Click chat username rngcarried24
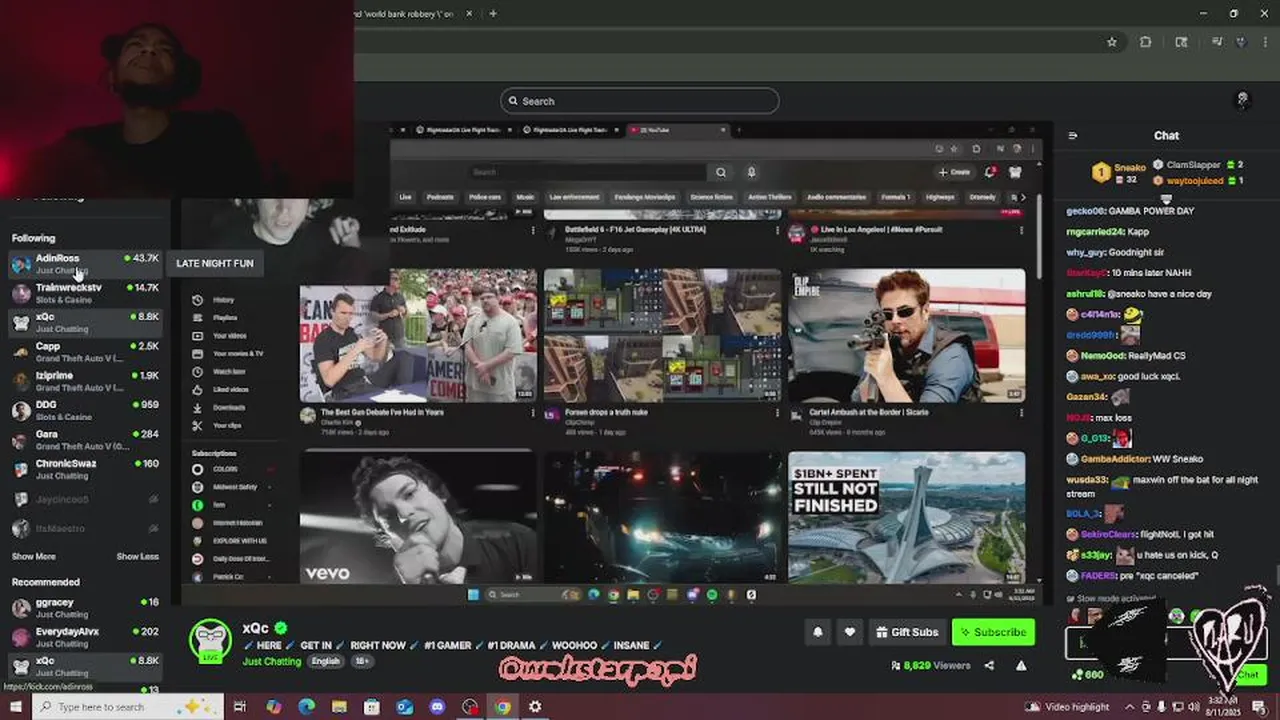 click(1095, 231)
